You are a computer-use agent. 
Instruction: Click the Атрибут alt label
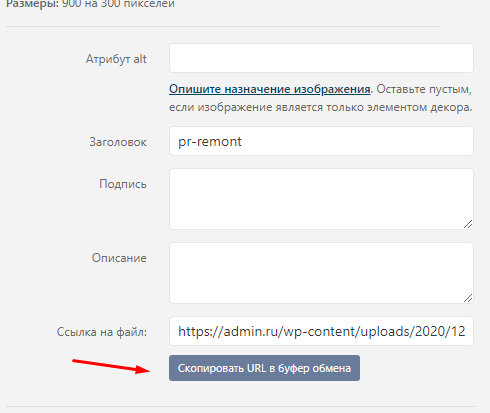[x=116, y=59]
